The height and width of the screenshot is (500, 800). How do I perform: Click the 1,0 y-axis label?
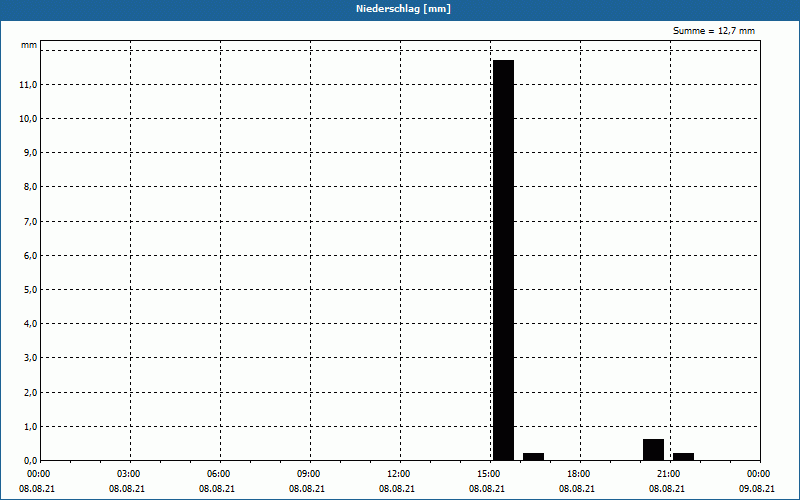(x=30, y=427)
